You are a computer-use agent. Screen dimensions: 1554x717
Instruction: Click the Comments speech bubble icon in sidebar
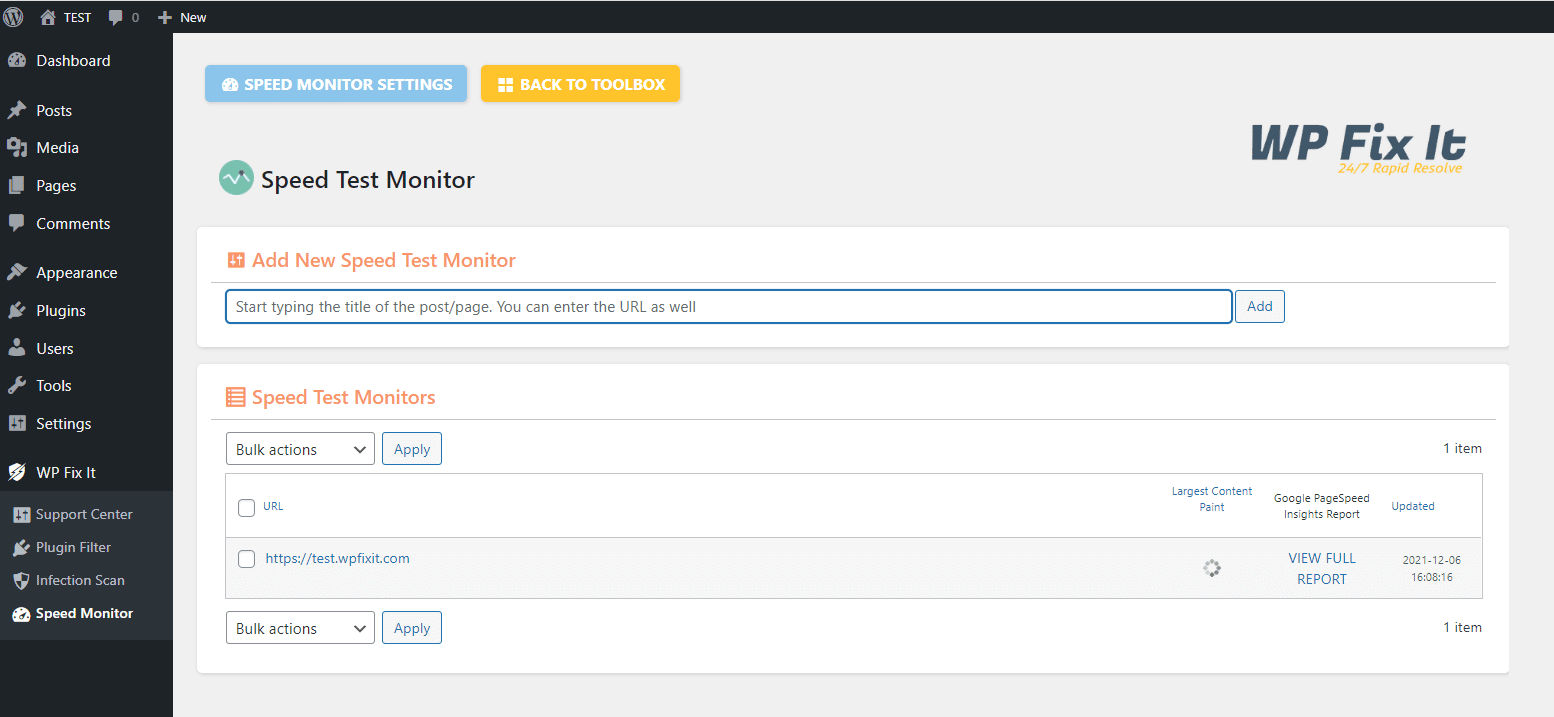[16, 223]
